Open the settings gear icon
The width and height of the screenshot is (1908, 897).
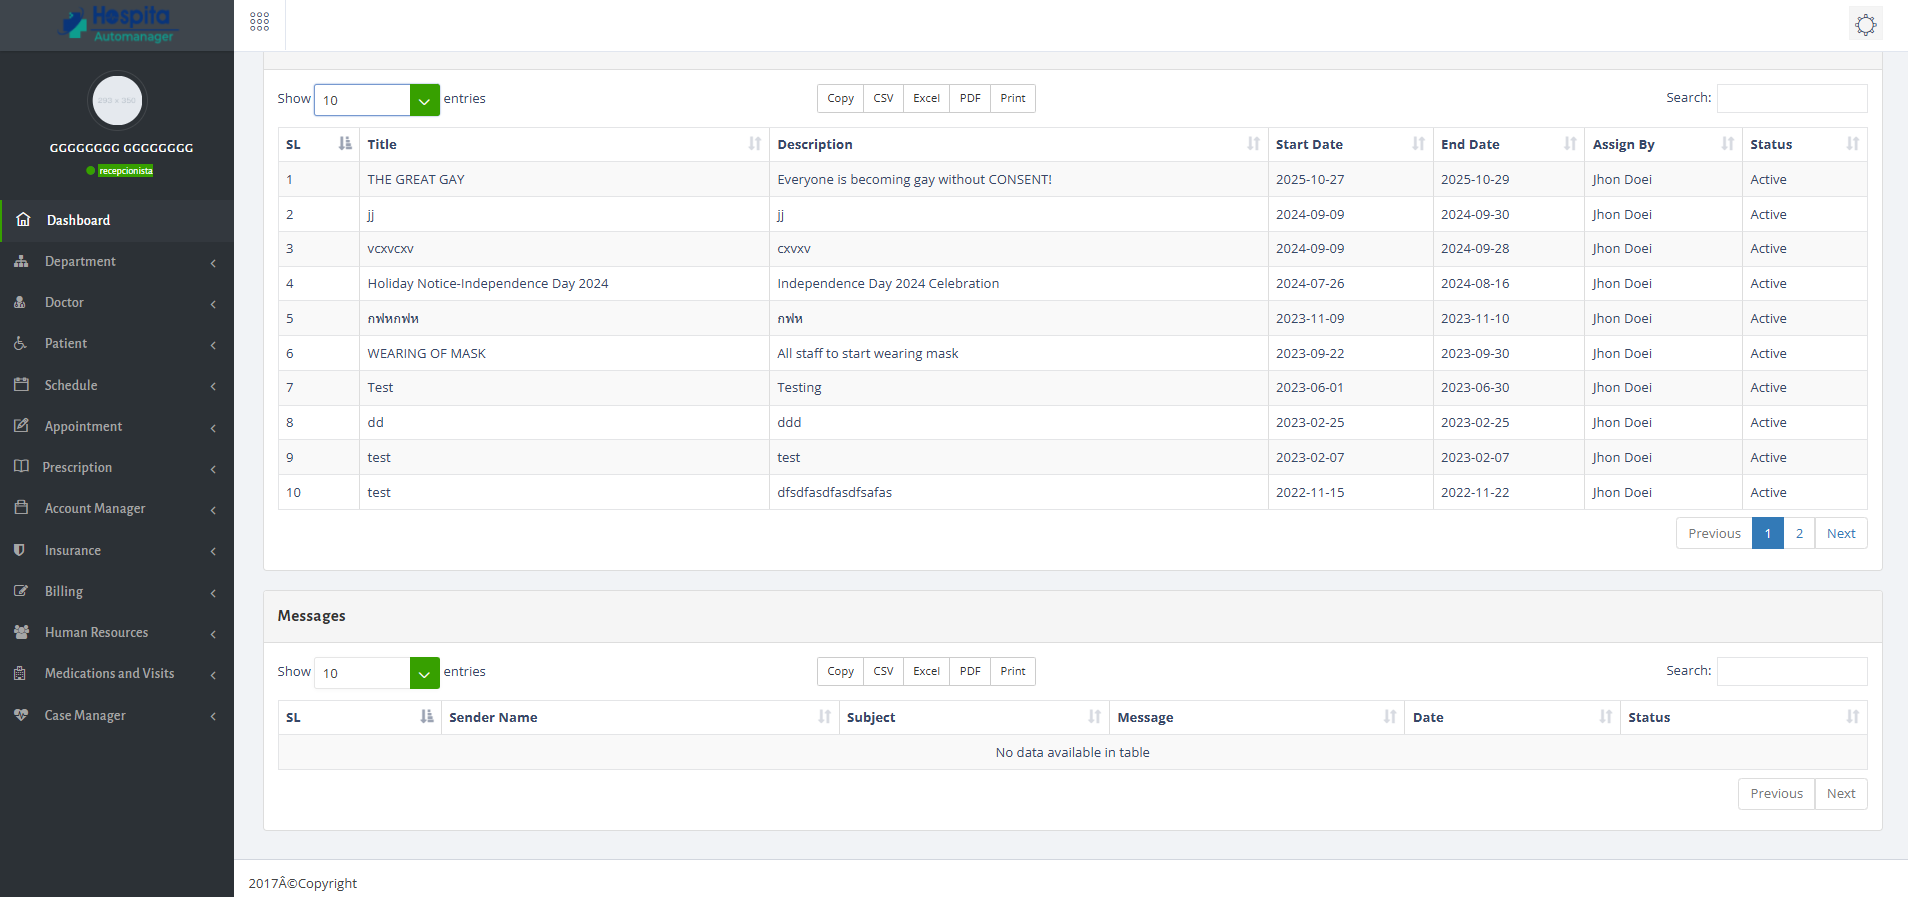tap(1866, 24)
